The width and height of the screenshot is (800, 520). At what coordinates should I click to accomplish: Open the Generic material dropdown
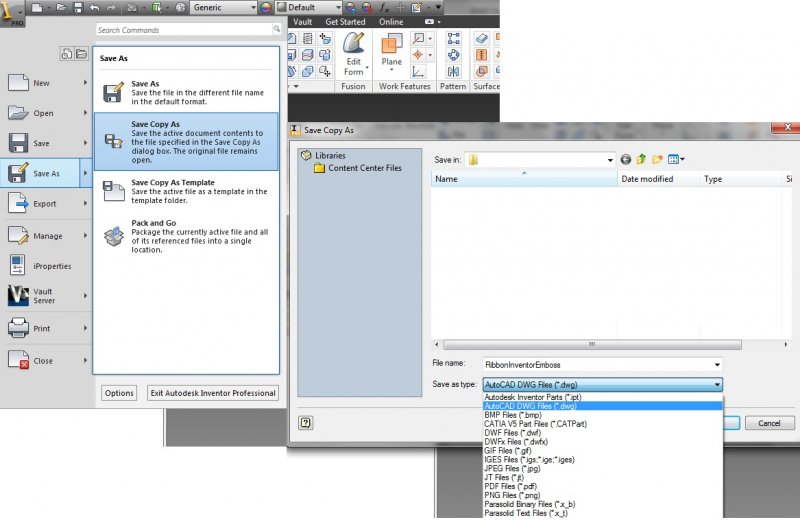223,7
